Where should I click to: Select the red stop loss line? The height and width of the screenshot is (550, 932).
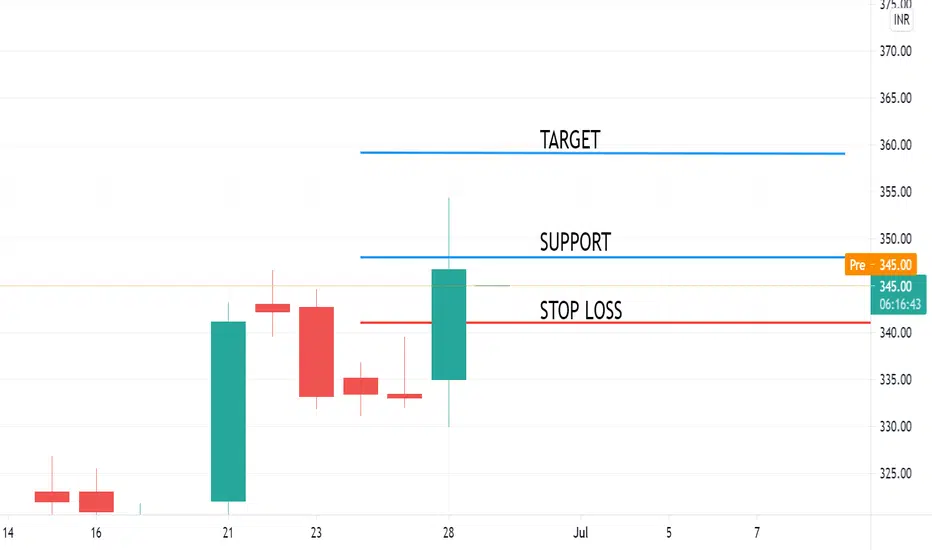pos(615,323)
